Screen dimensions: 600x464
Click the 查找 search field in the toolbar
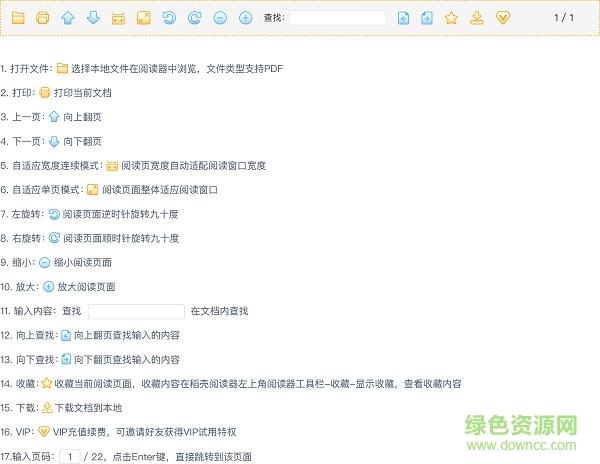click(x=337, y=18)
